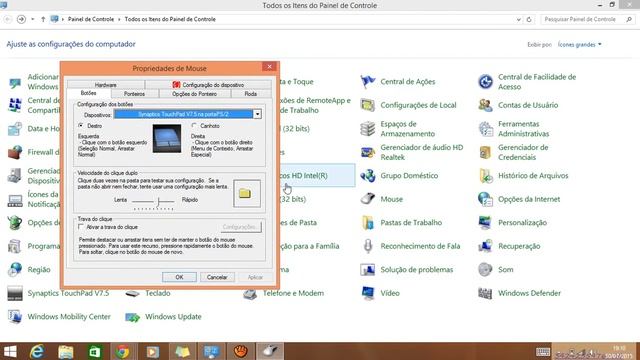Open the Central de Ações icon
640x360 pixels.
(368, 82)
